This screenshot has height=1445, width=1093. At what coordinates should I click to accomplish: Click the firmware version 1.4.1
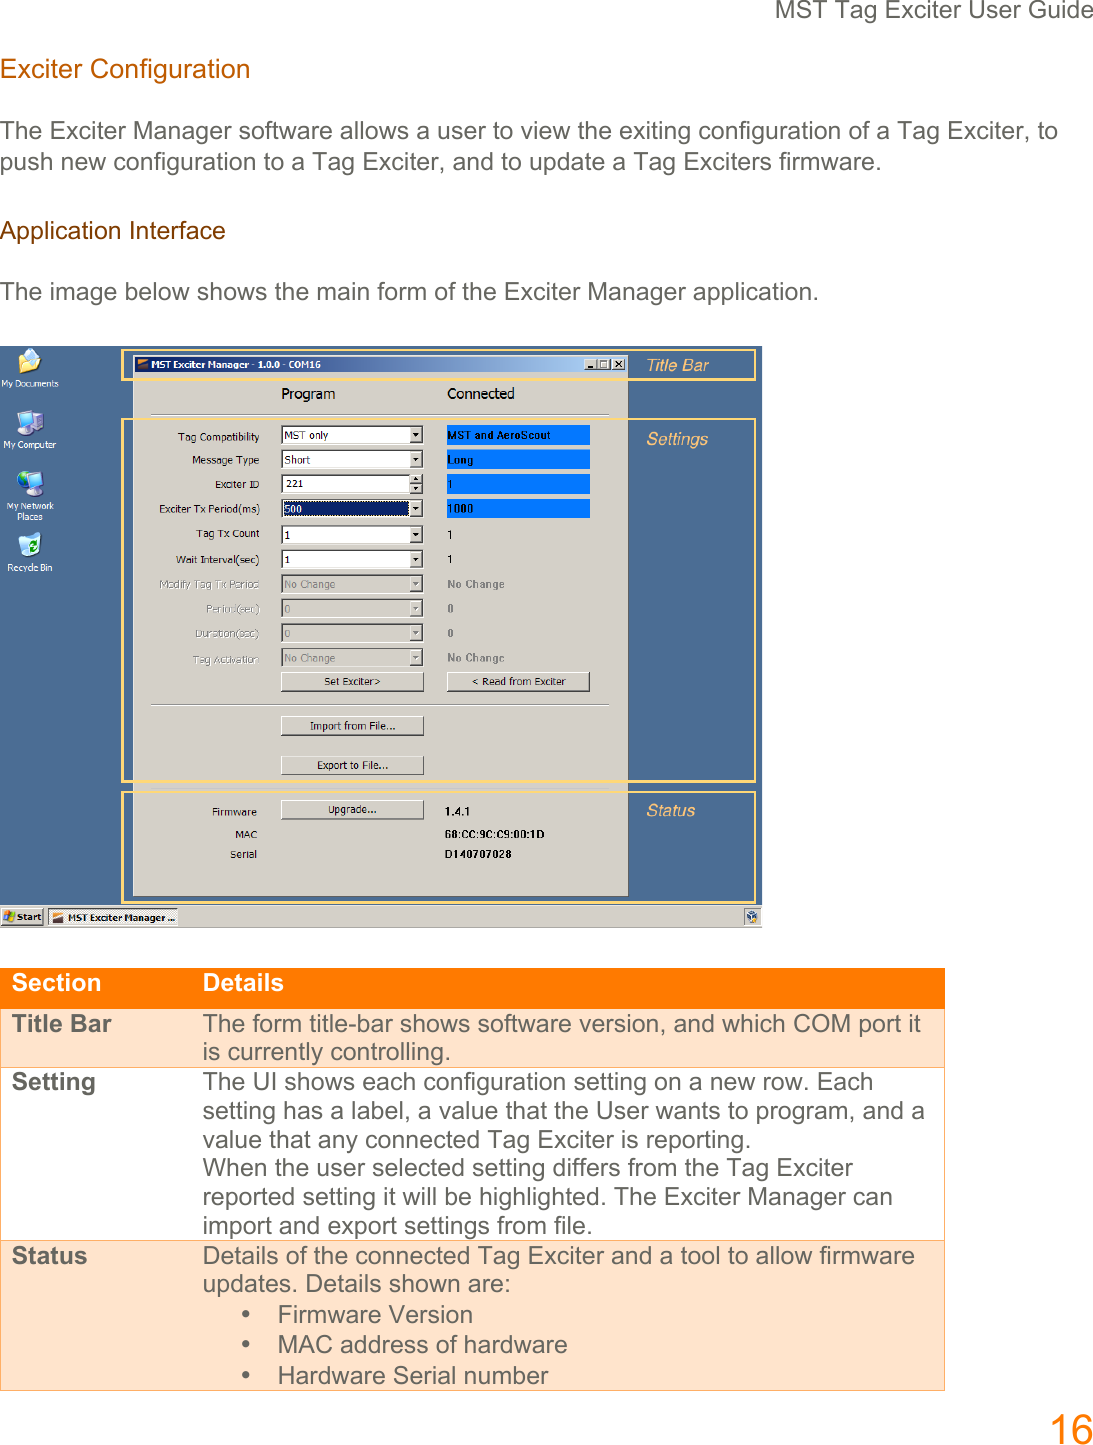point(457,811)
